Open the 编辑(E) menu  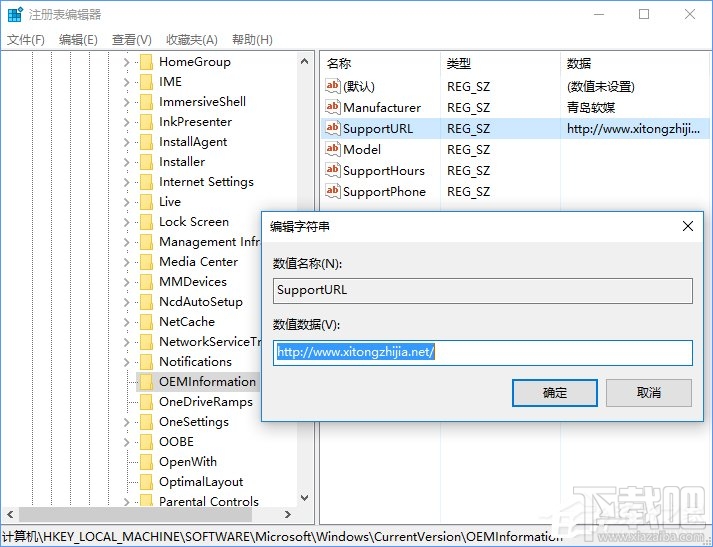[x=78, y=40]
